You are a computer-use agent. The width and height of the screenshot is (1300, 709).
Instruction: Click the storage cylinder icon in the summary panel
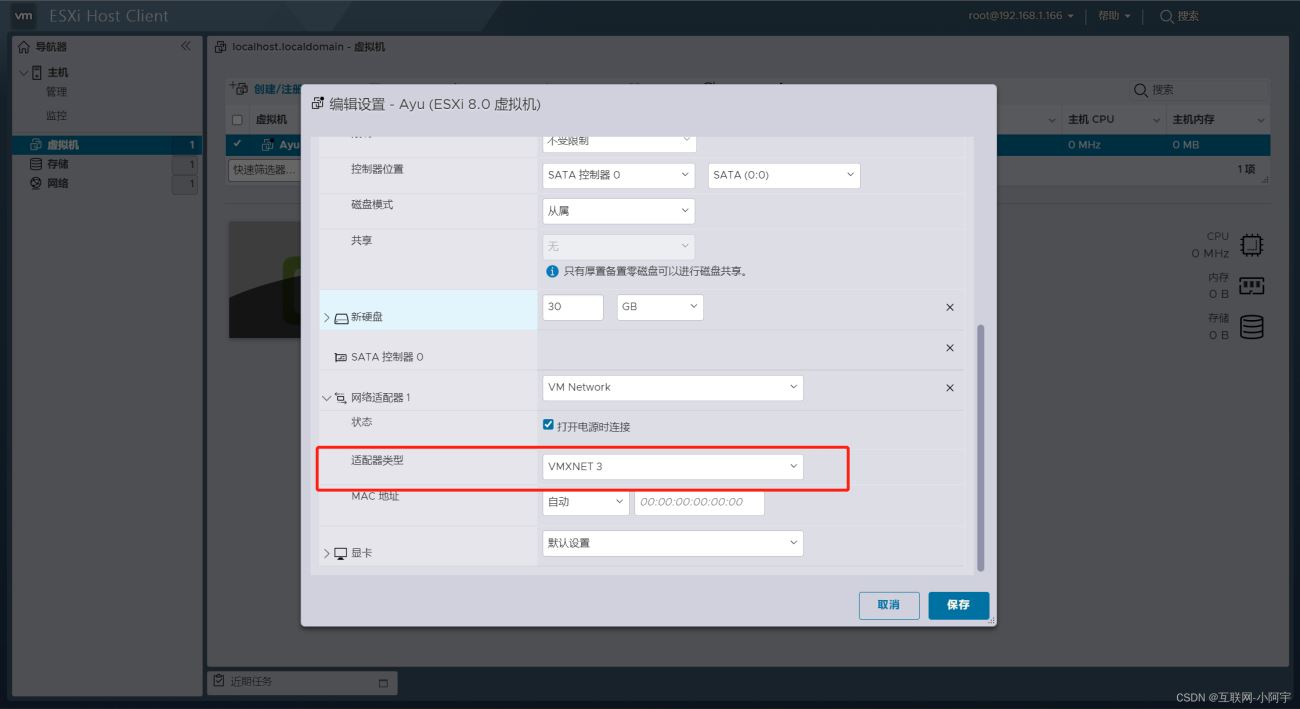(1251, 327)
